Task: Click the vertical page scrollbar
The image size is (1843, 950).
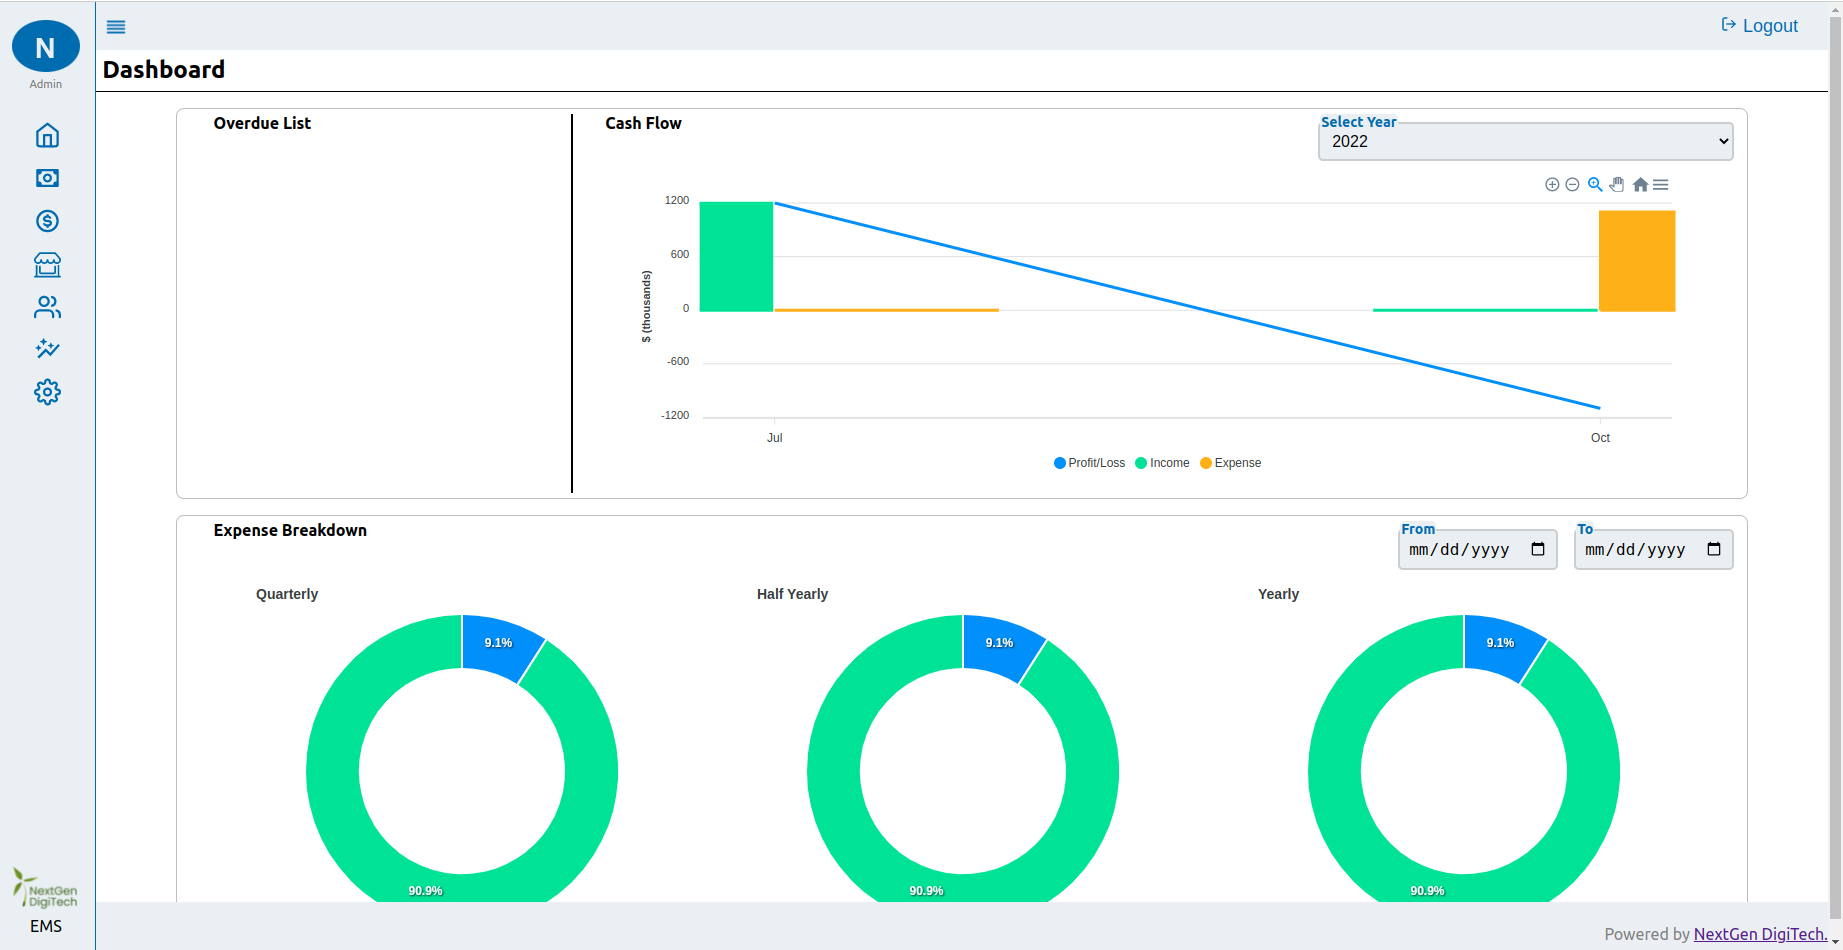Action: click(1835, 470)
